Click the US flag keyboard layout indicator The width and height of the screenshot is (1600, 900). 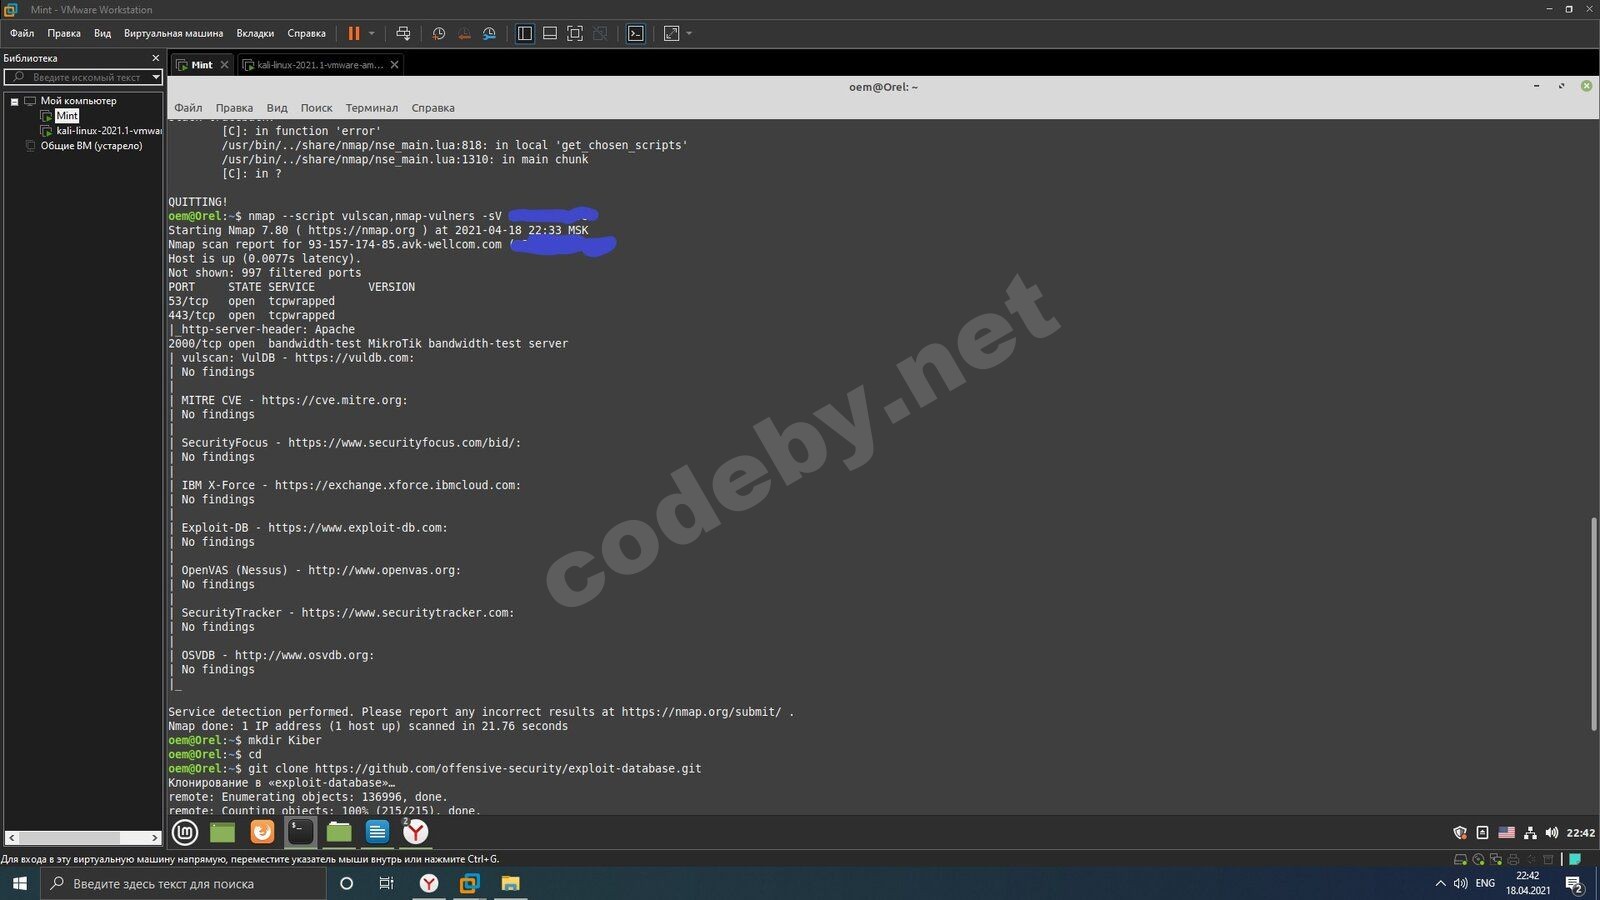click(x=1506, y=833)
